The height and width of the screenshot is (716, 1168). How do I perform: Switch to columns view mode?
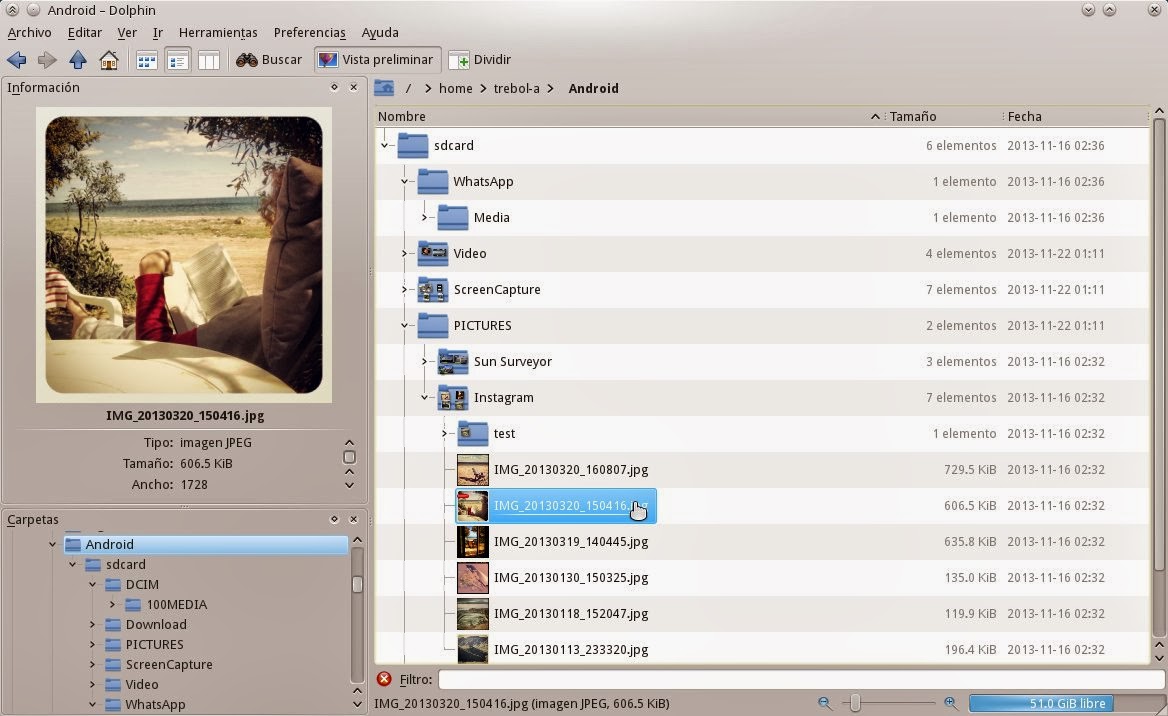[209, 60]
